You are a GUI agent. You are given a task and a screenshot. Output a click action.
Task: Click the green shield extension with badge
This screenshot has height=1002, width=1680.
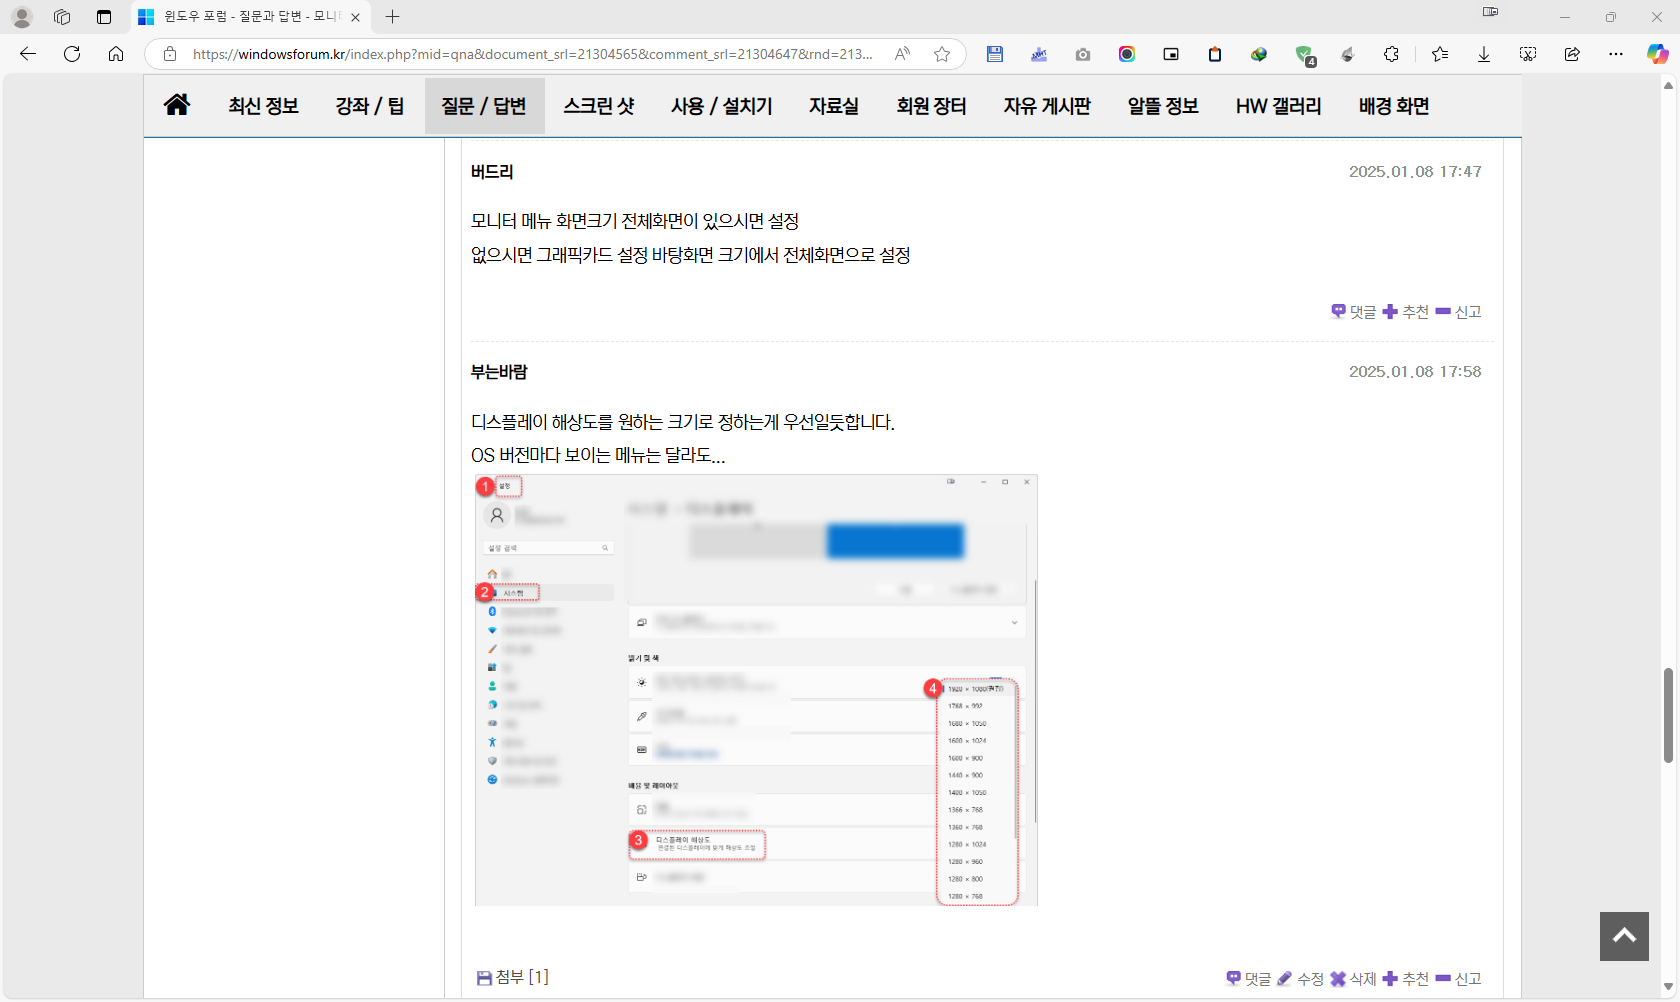[x=1304, y=55]
